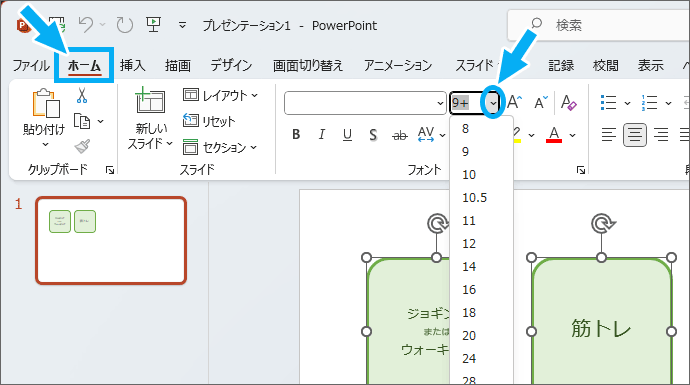The image size is (690, 385).
Task: Switch to the 挿入 (Insert) tab
Action: point(132,66)
